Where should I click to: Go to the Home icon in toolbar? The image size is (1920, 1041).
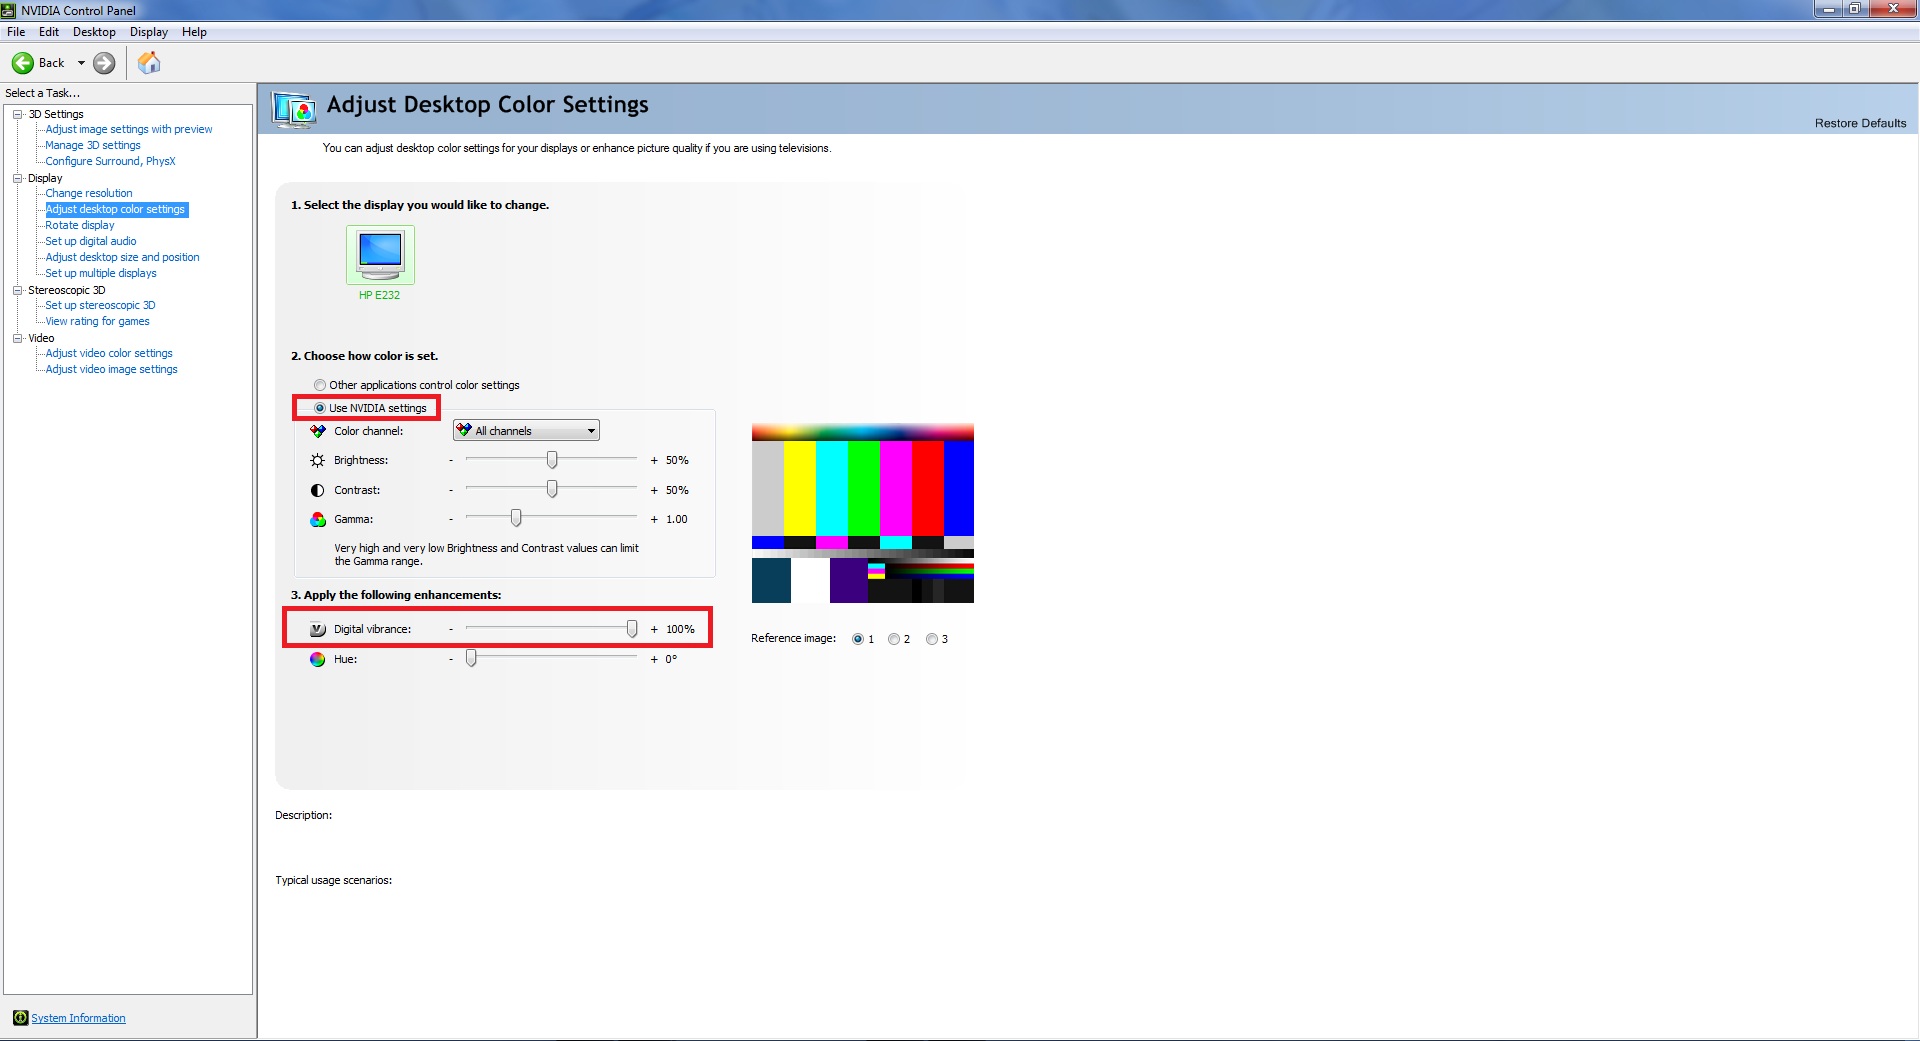pos(149,63)
